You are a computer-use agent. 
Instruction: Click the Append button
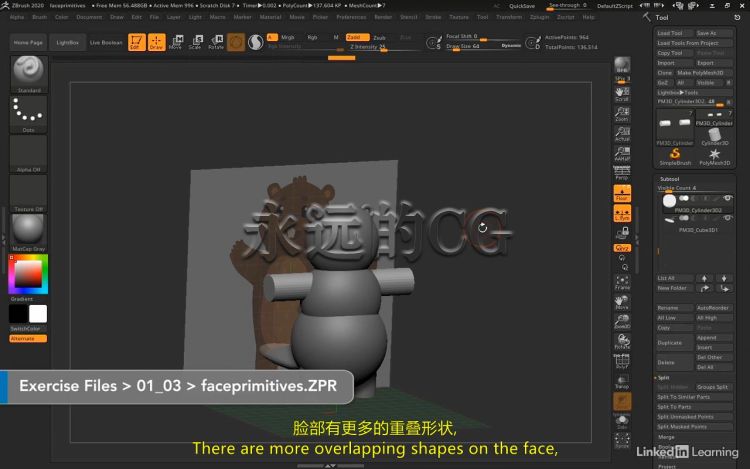tap(714, 338)
